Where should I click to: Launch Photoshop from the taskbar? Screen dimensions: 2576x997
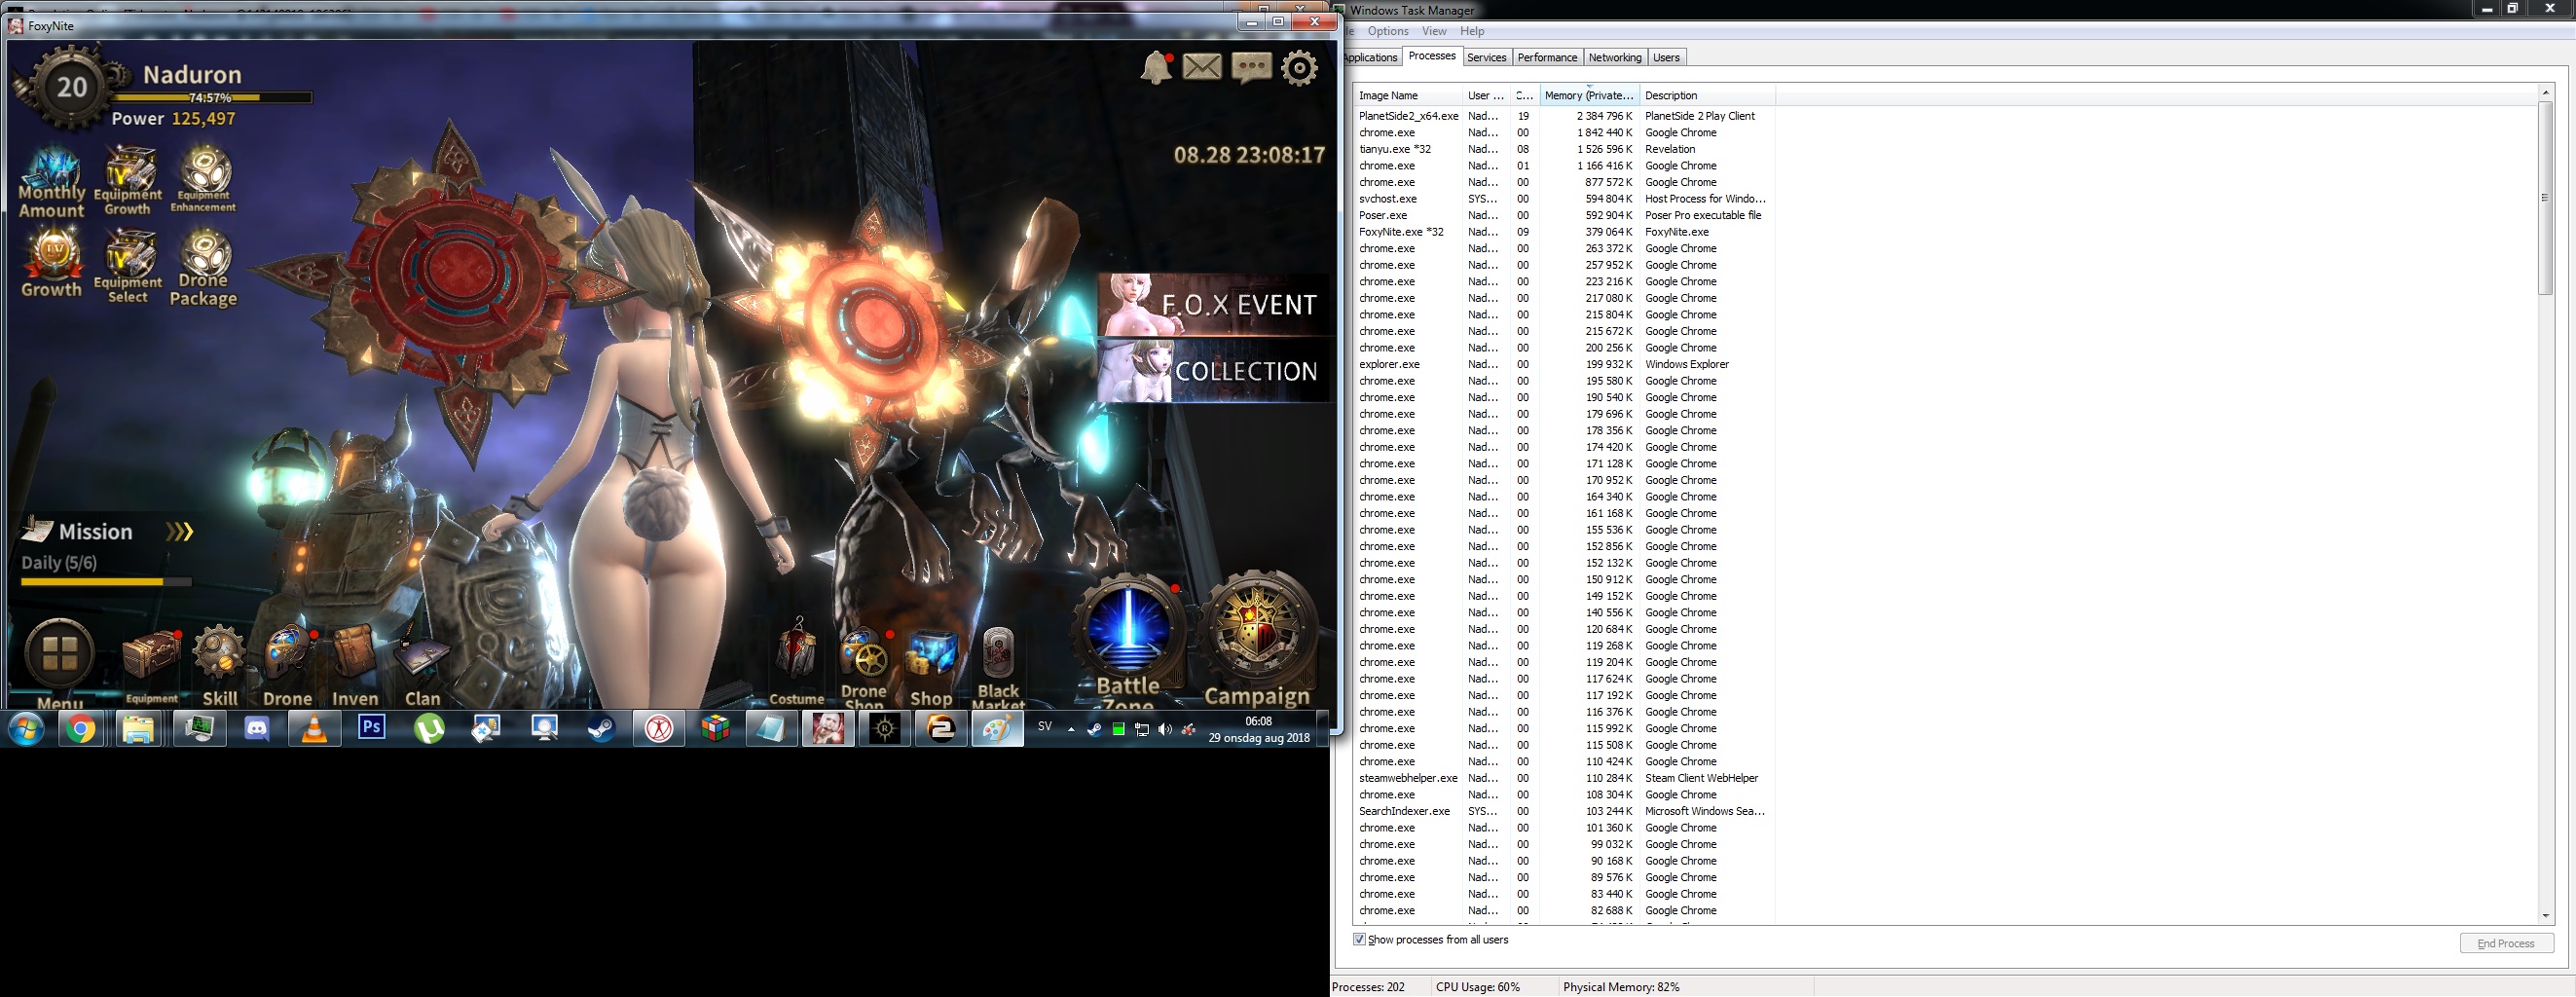tap(372, 728)
